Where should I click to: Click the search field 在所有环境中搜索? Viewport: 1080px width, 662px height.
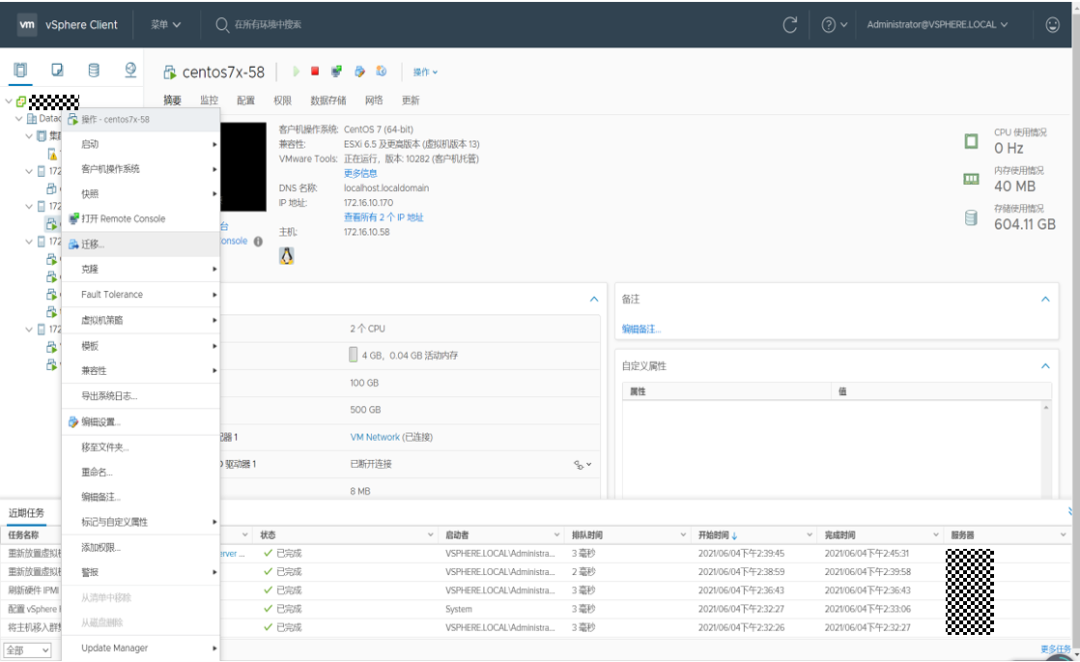(268, 25)
